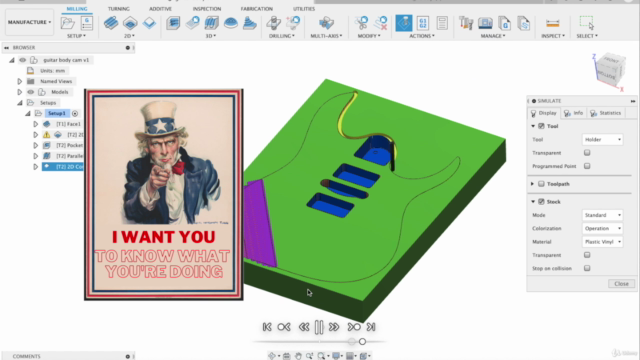The width and height of the screenshot is (640, 360).
Task: Expand the Named Views tree node
Action: [x=19, y=81]
